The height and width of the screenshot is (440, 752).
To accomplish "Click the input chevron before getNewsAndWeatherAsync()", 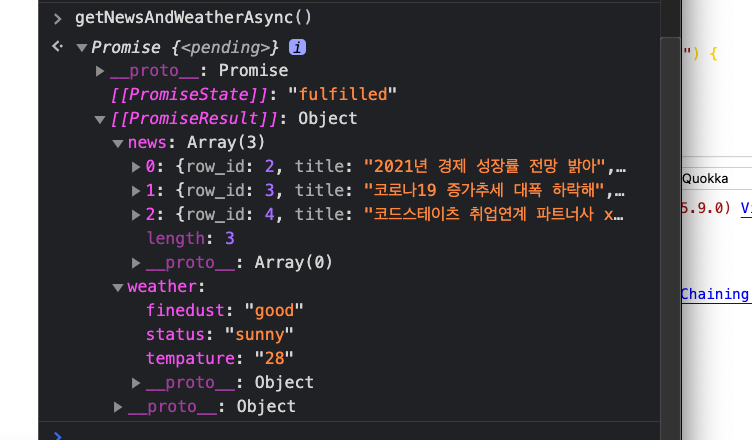I will pos(58,19).
